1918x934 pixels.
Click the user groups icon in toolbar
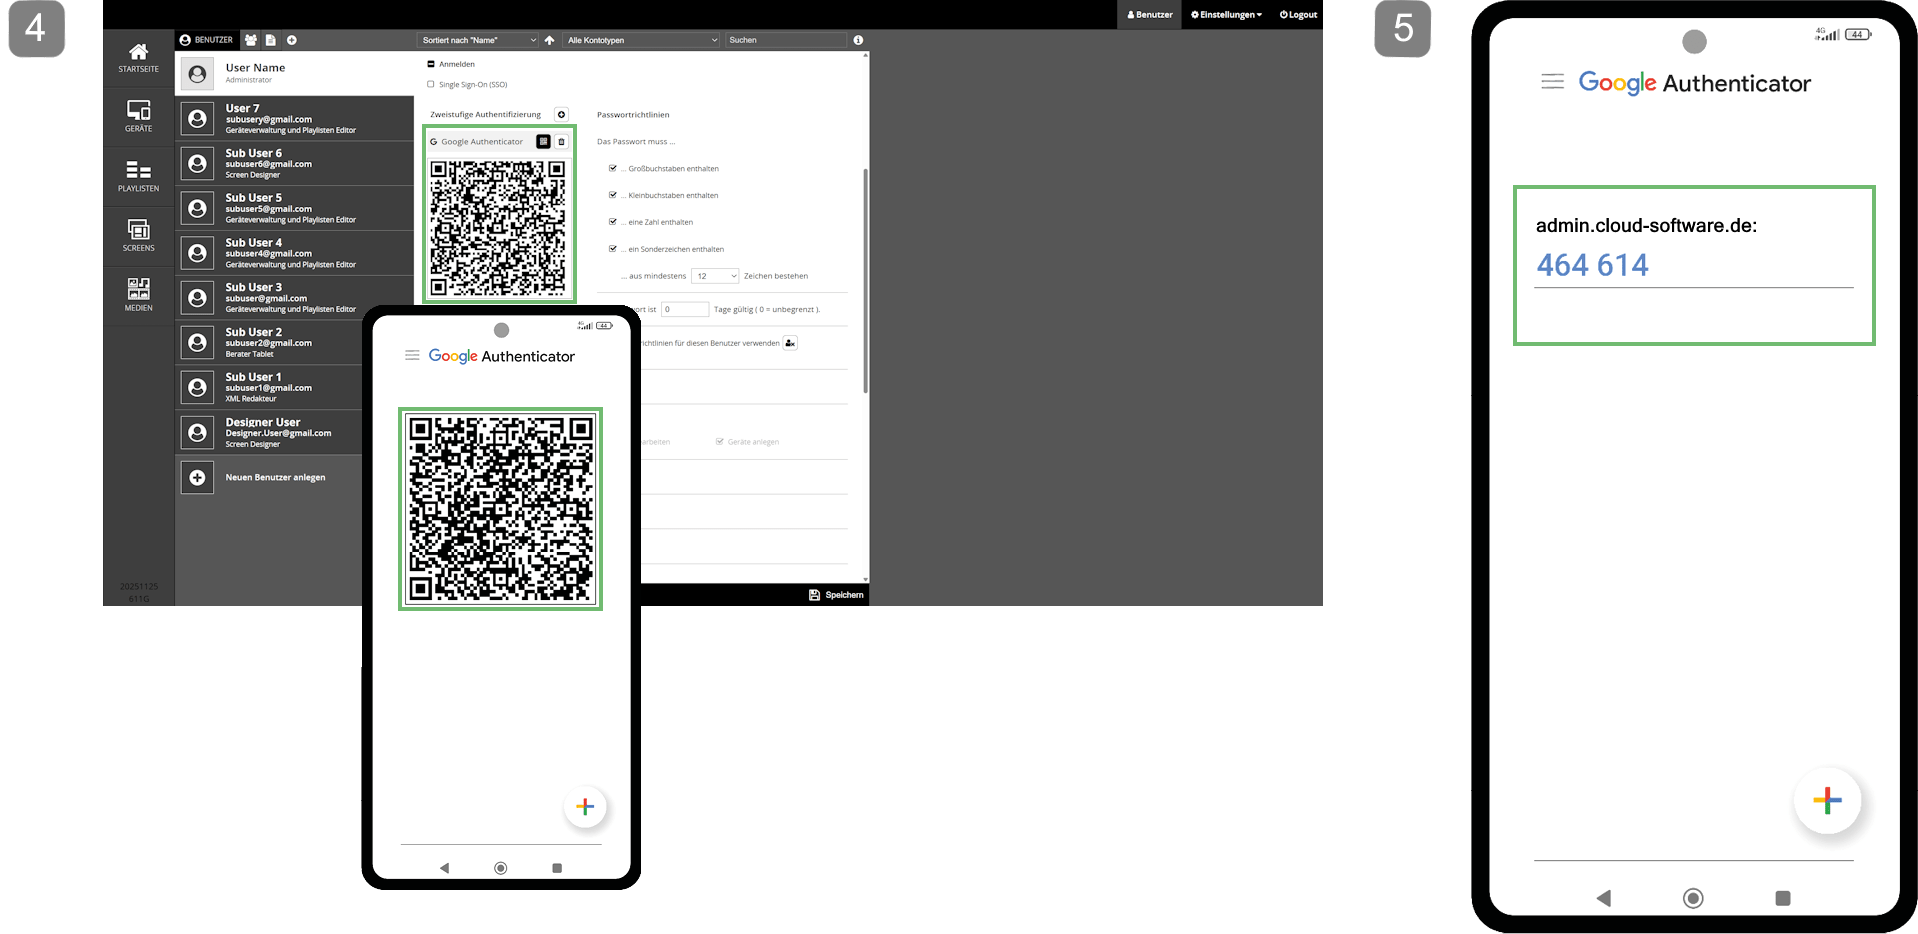click(x=251, y=40)
